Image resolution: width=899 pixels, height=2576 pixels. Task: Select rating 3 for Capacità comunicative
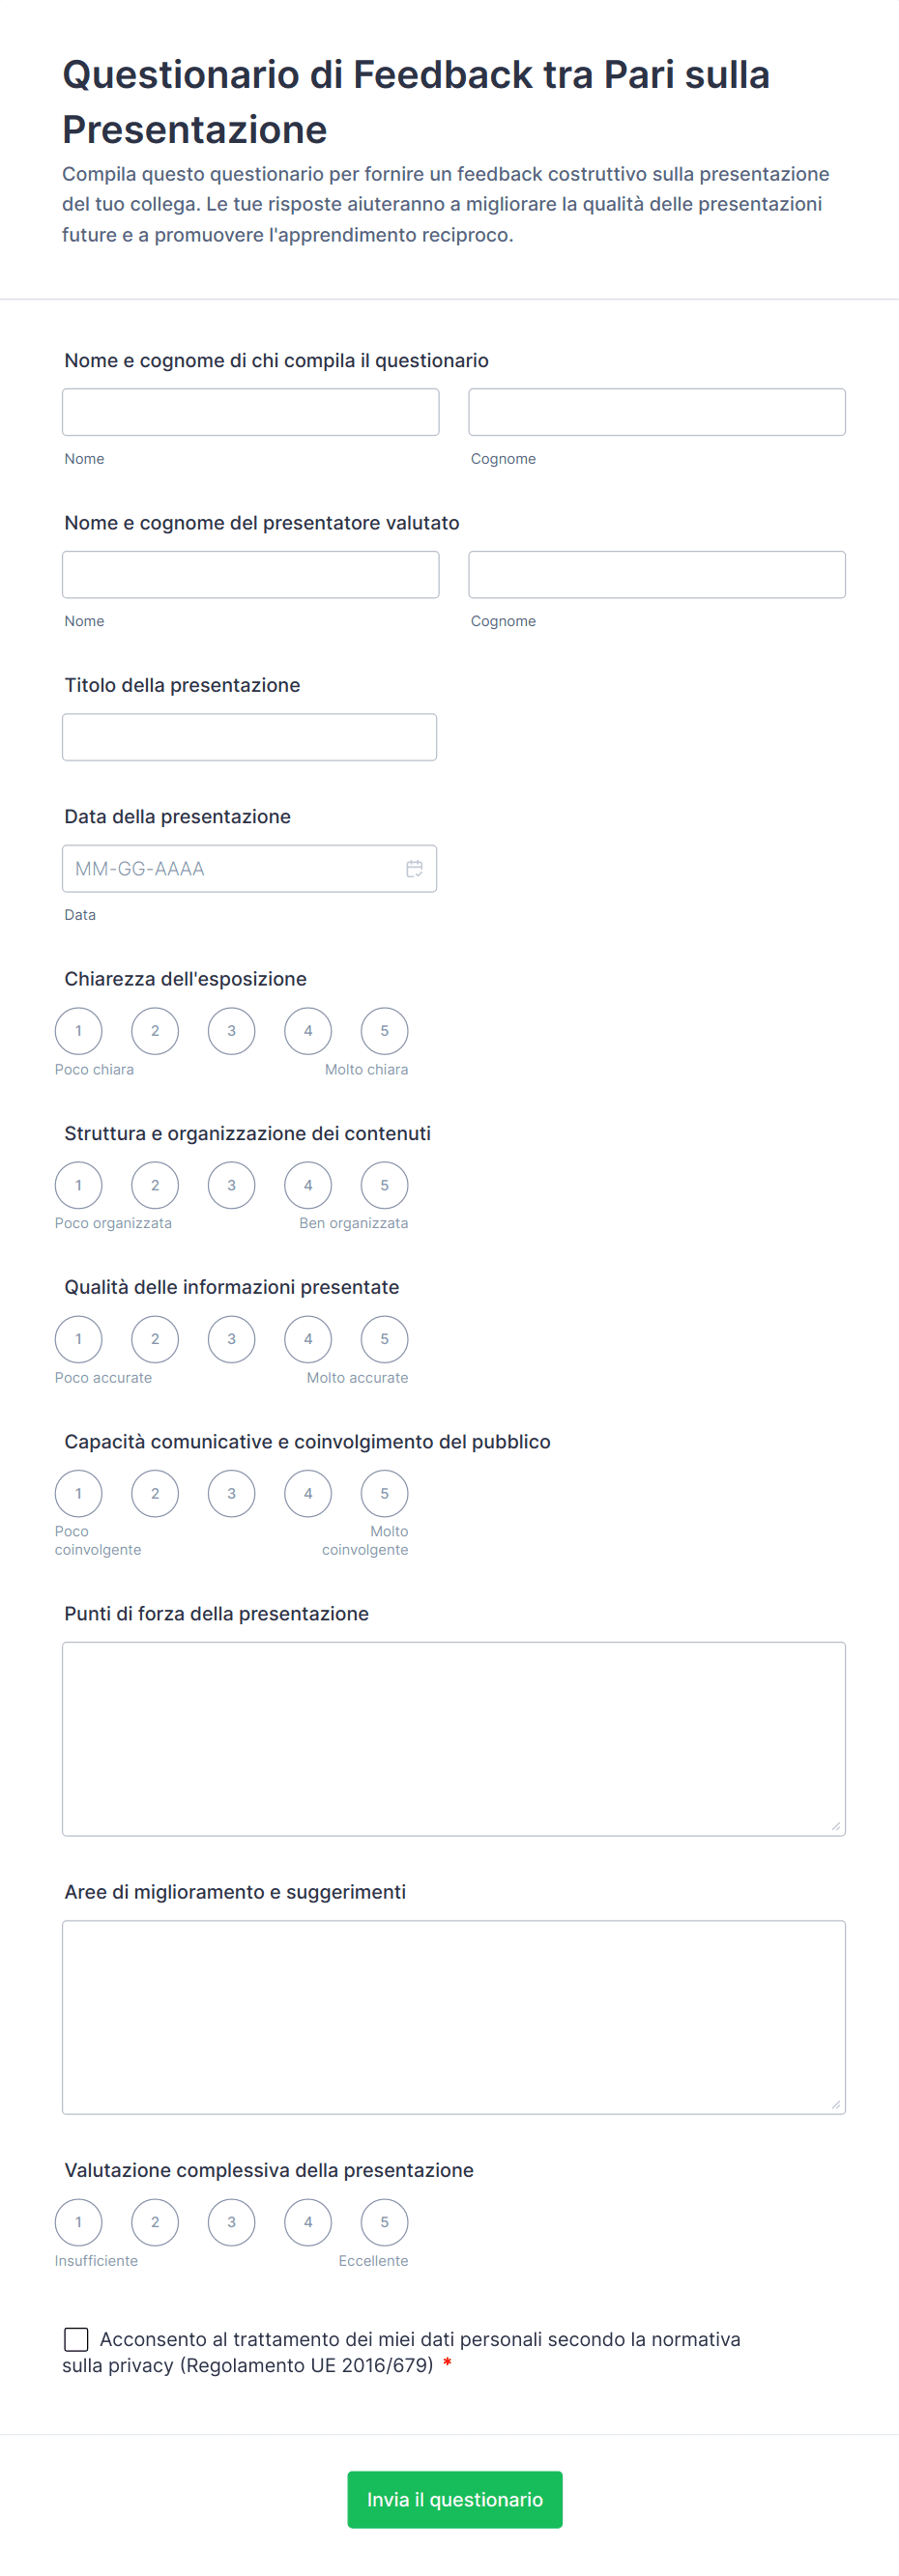point(231,1493)
